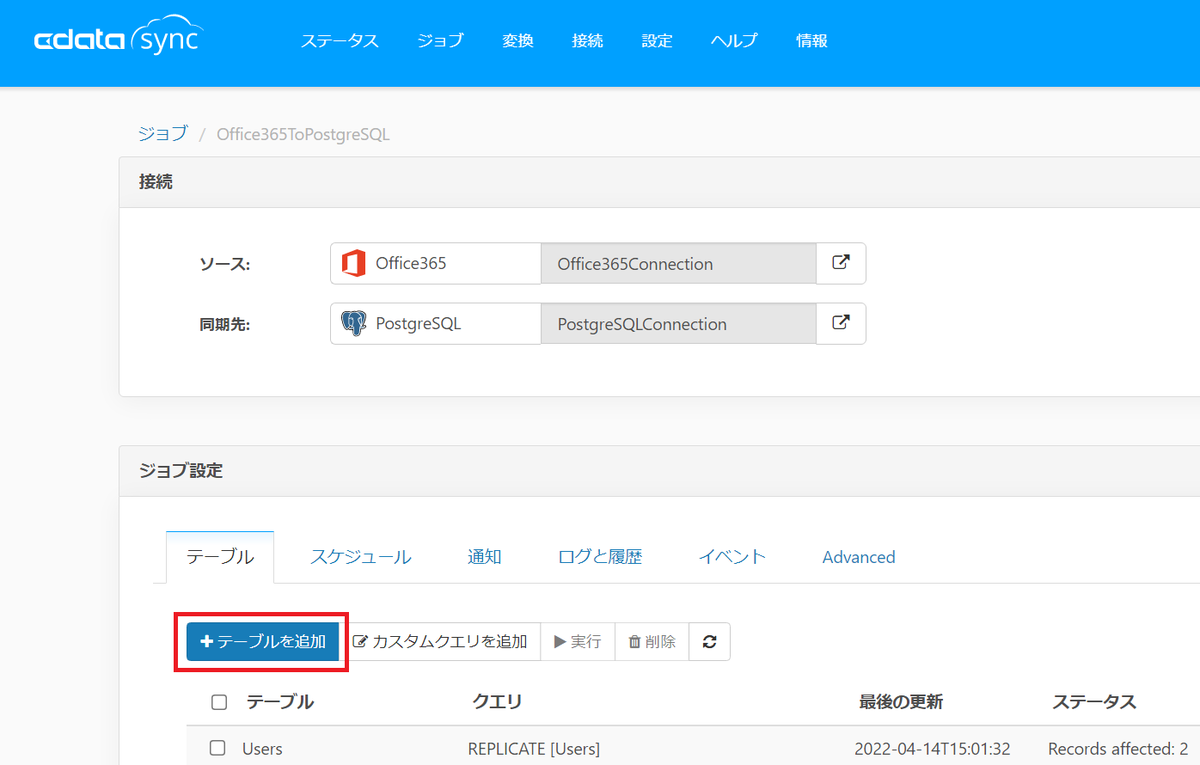Check the Users table row checkbox
Image resolution: width=1200 pixels, height=765 pixels.
tap(217, 748)
